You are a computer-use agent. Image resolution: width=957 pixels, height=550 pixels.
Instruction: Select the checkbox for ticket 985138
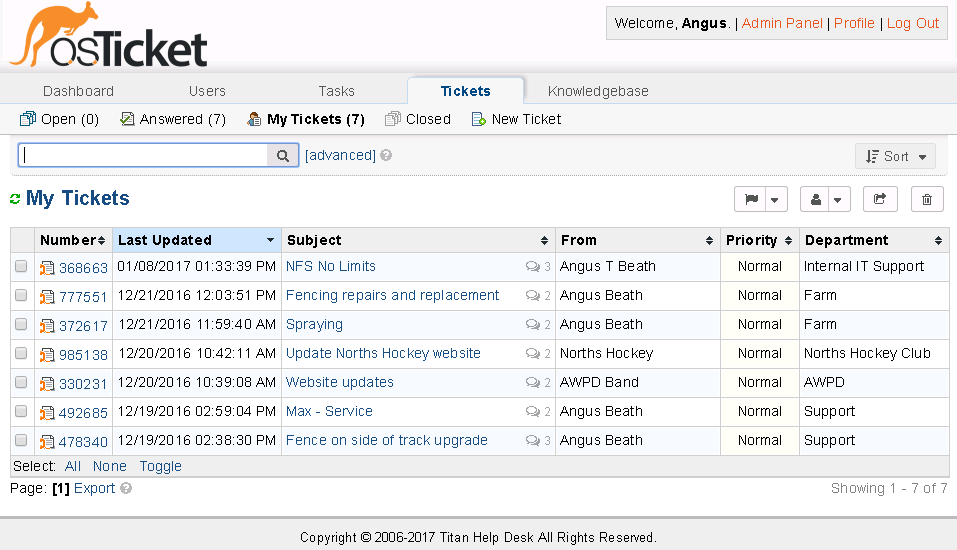click(21, 354)
